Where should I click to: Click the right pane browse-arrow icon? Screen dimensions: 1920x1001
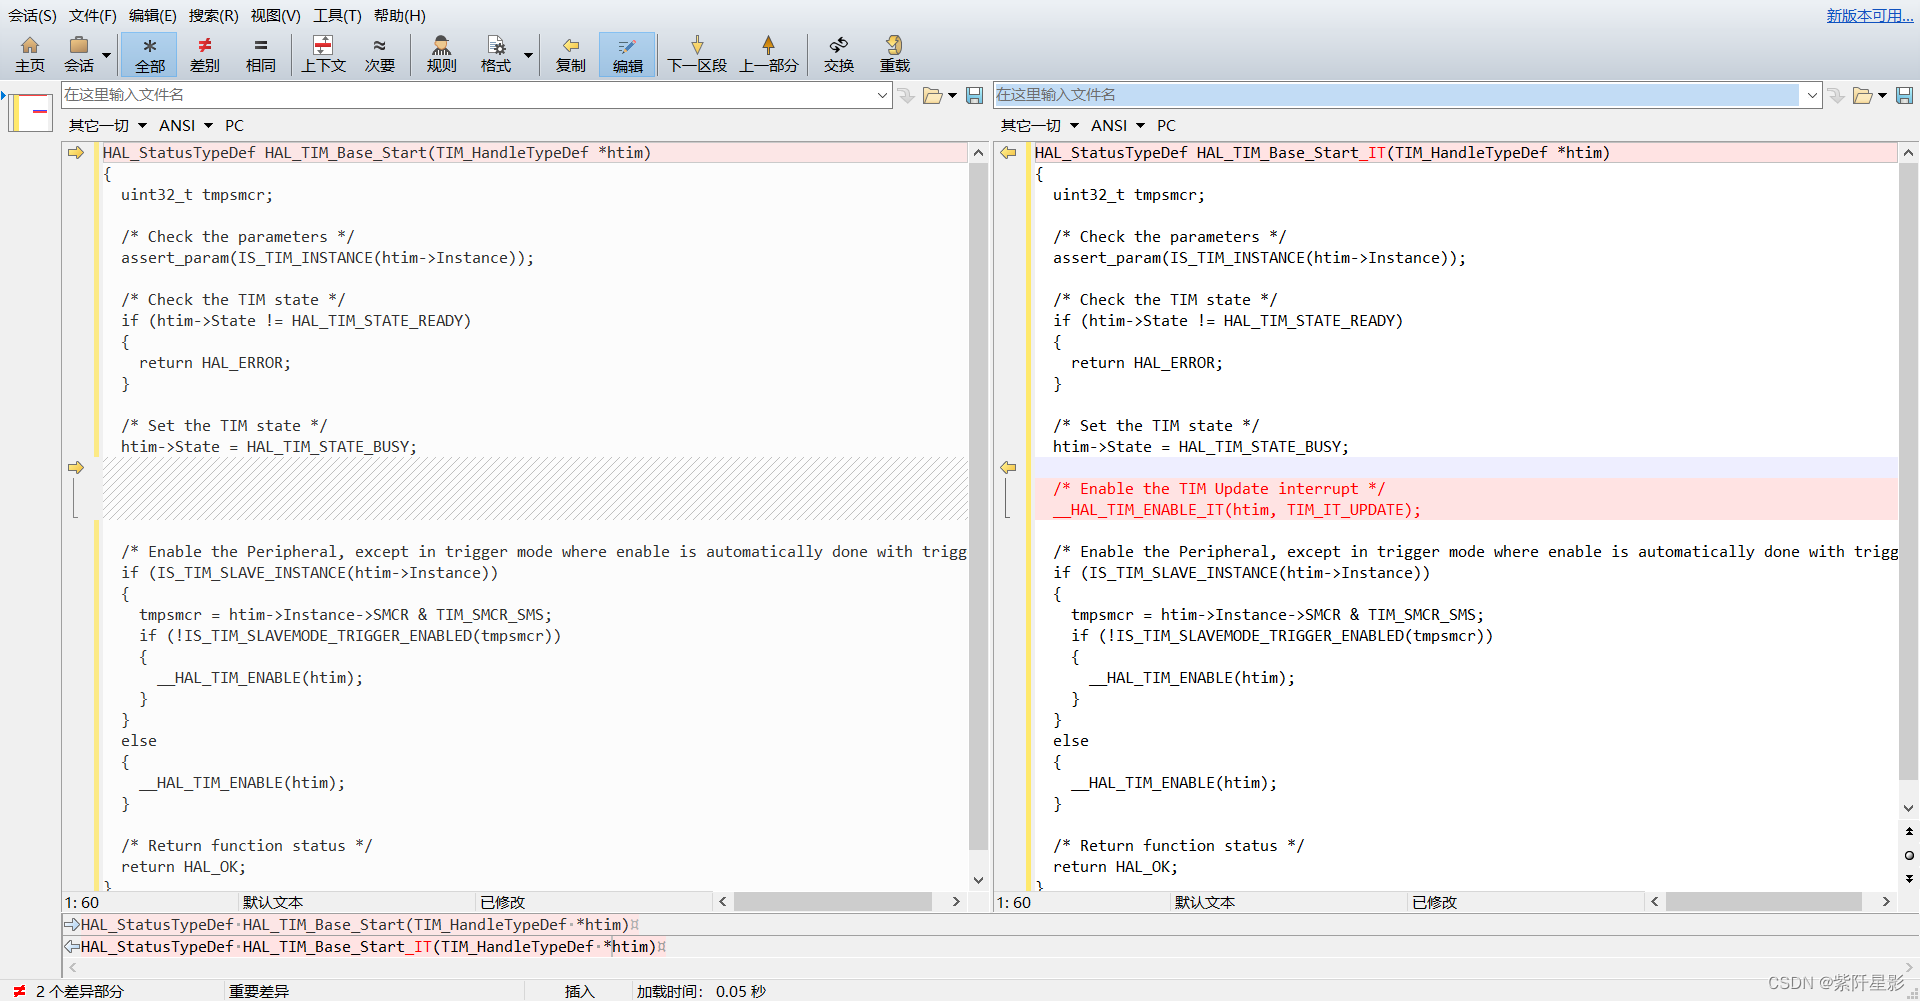click(1836, 95)
